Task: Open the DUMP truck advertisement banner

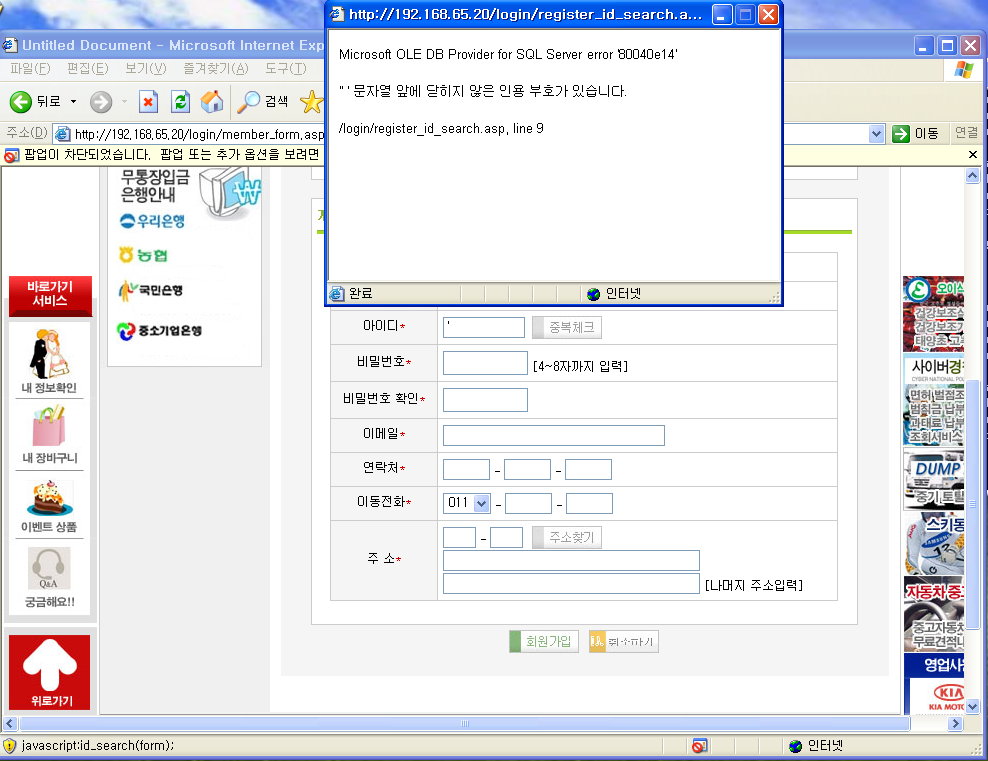Action: coord(934,480)
